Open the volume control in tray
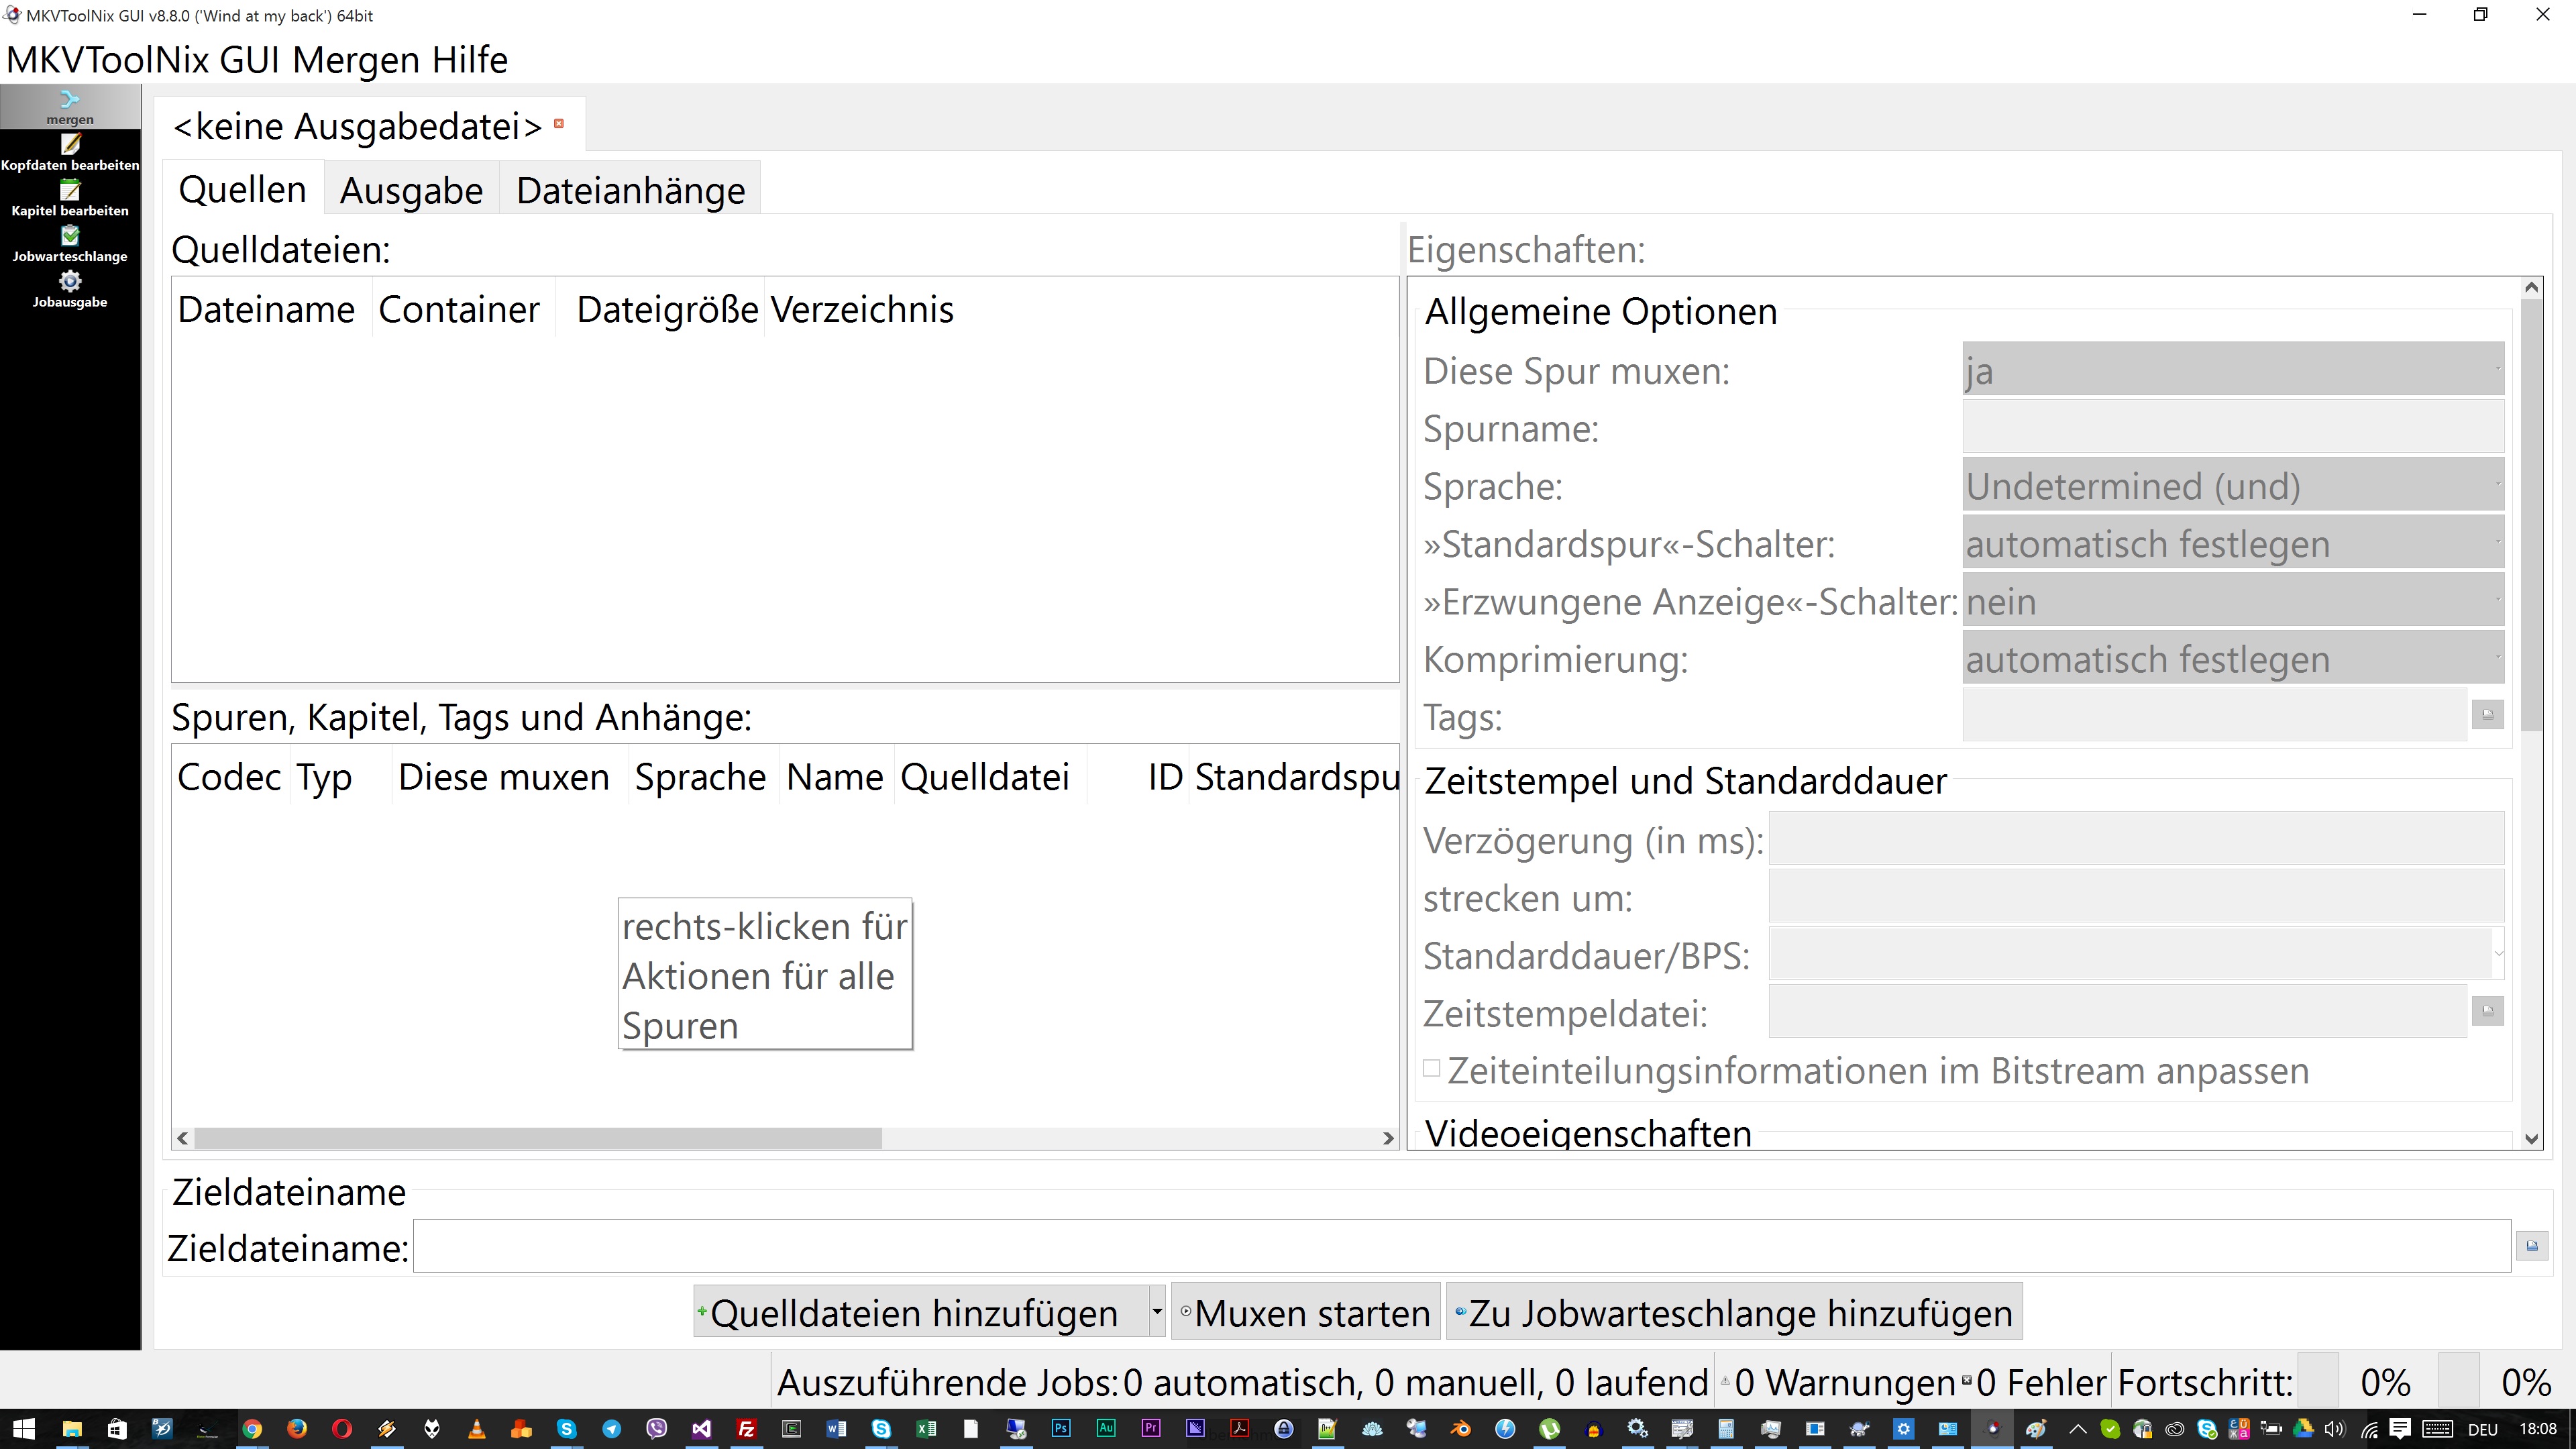Screen dimensions: 2576x1449 [2335, 1429]
